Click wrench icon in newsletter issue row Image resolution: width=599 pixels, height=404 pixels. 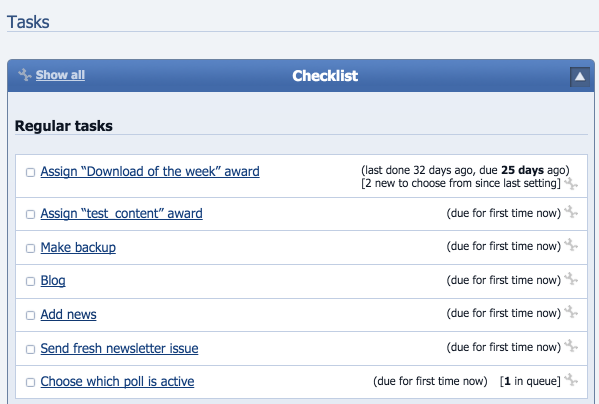571,346
